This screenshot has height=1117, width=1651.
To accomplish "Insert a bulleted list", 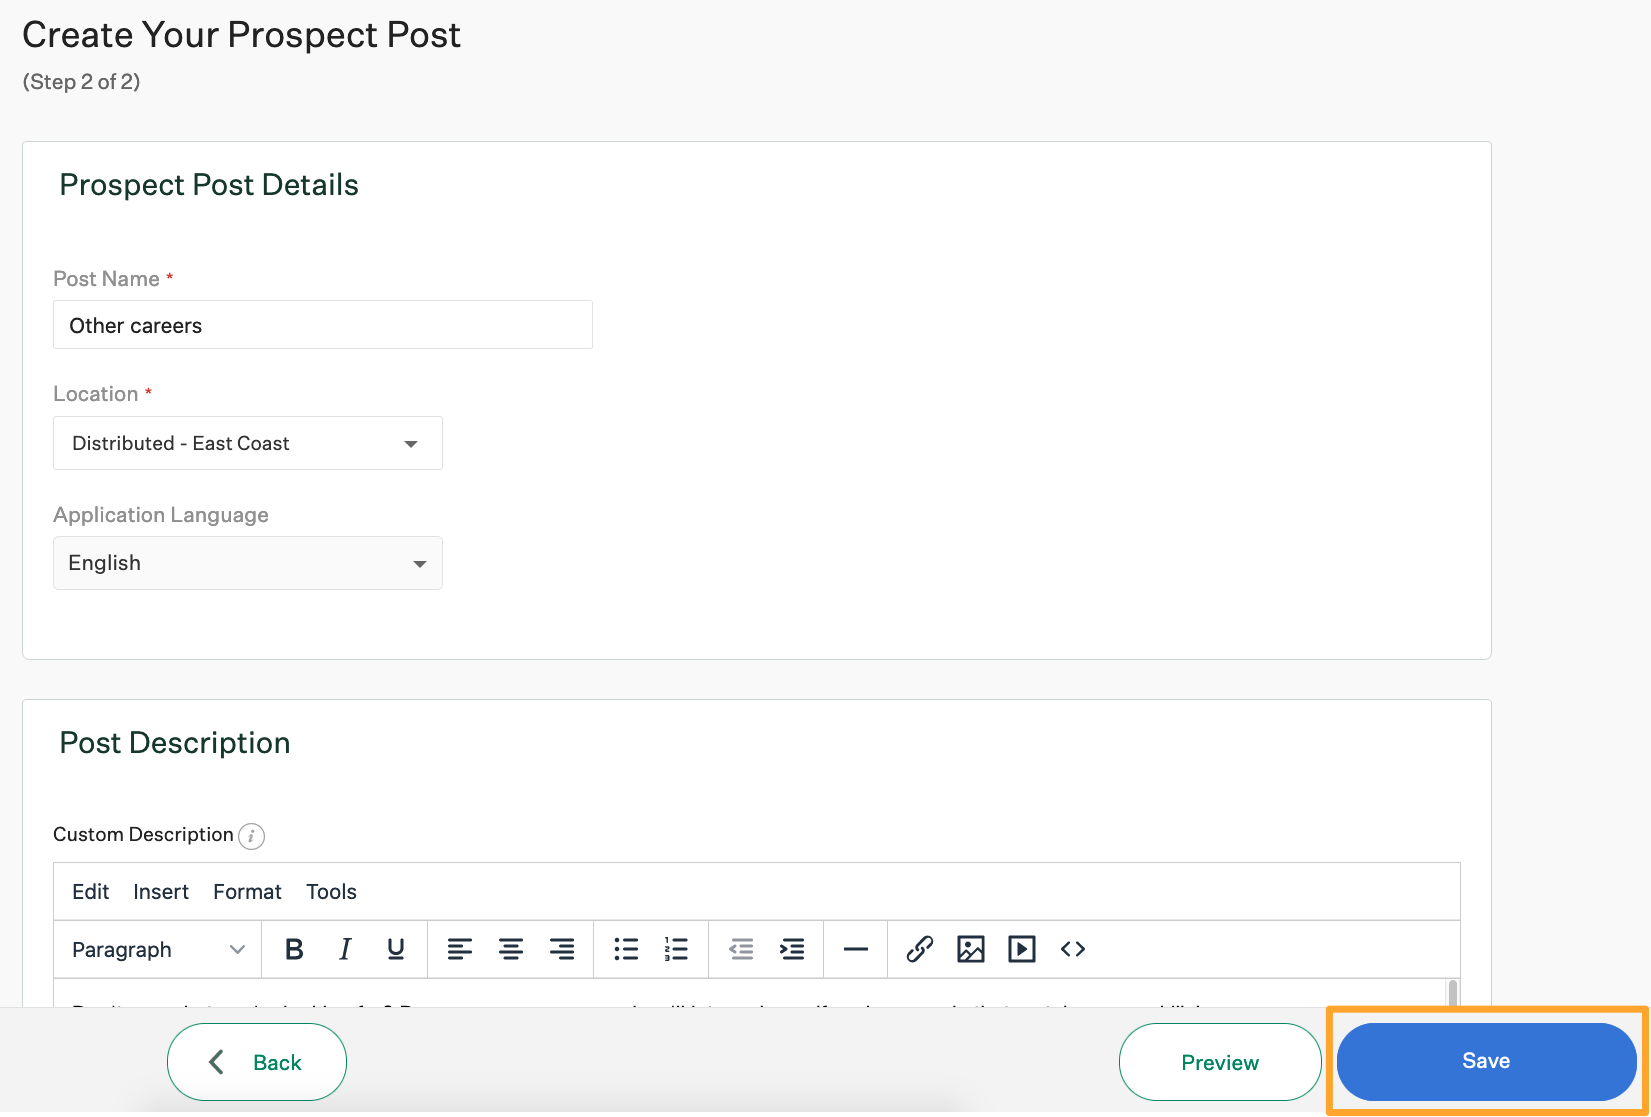I will [x=626, y=949].
